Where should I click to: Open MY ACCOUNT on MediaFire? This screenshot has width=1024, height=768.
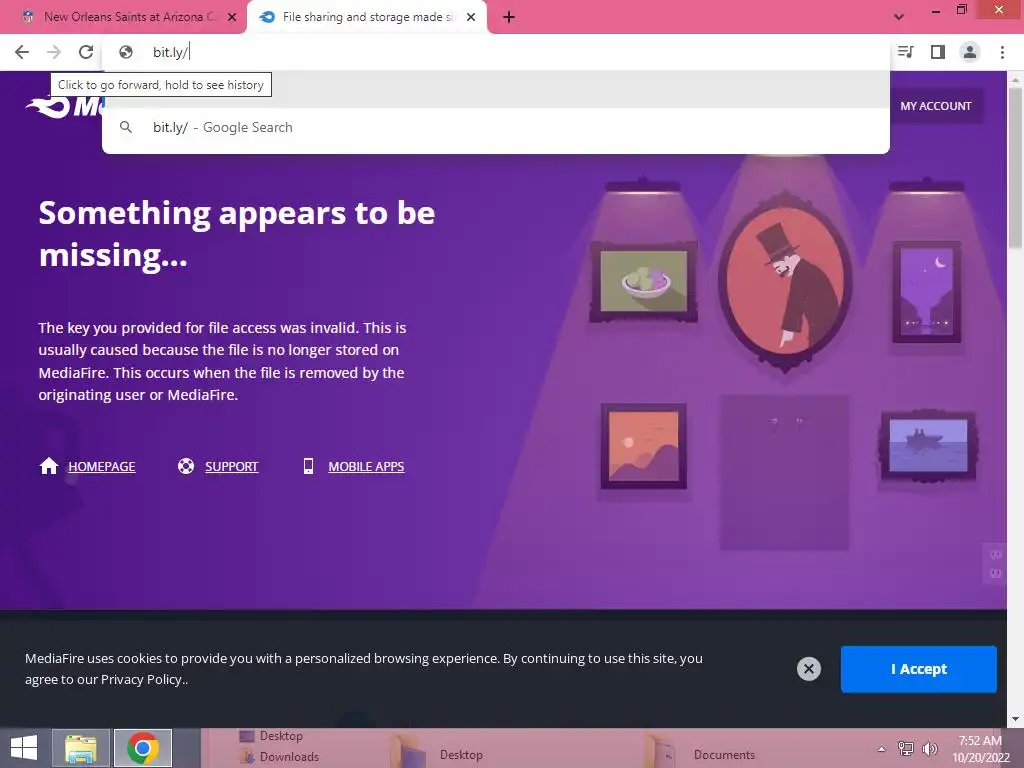pos(935,106)
